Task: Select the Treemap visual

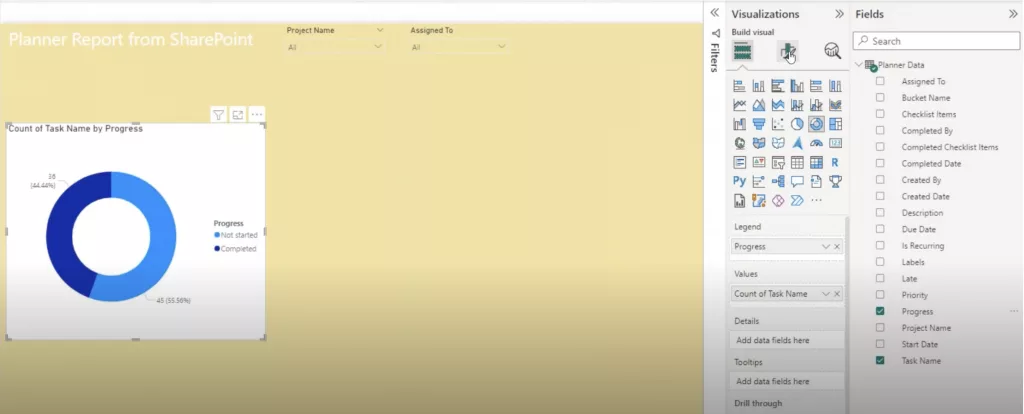Action: [x=835, y=124]
